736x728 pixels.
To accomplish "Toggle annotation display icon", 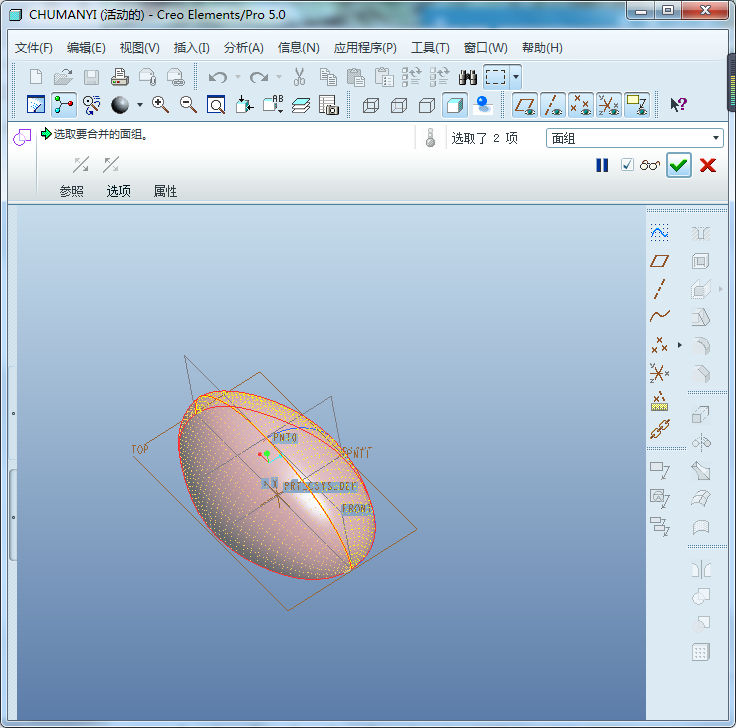I will [x=637, y=105].
